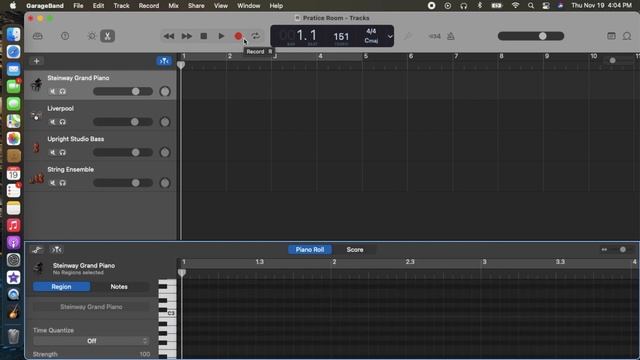Viewport: 640px width, 360px height.
Task: Click the region name field Steinway Grand Piano
Action: click(x=91, y=307)
